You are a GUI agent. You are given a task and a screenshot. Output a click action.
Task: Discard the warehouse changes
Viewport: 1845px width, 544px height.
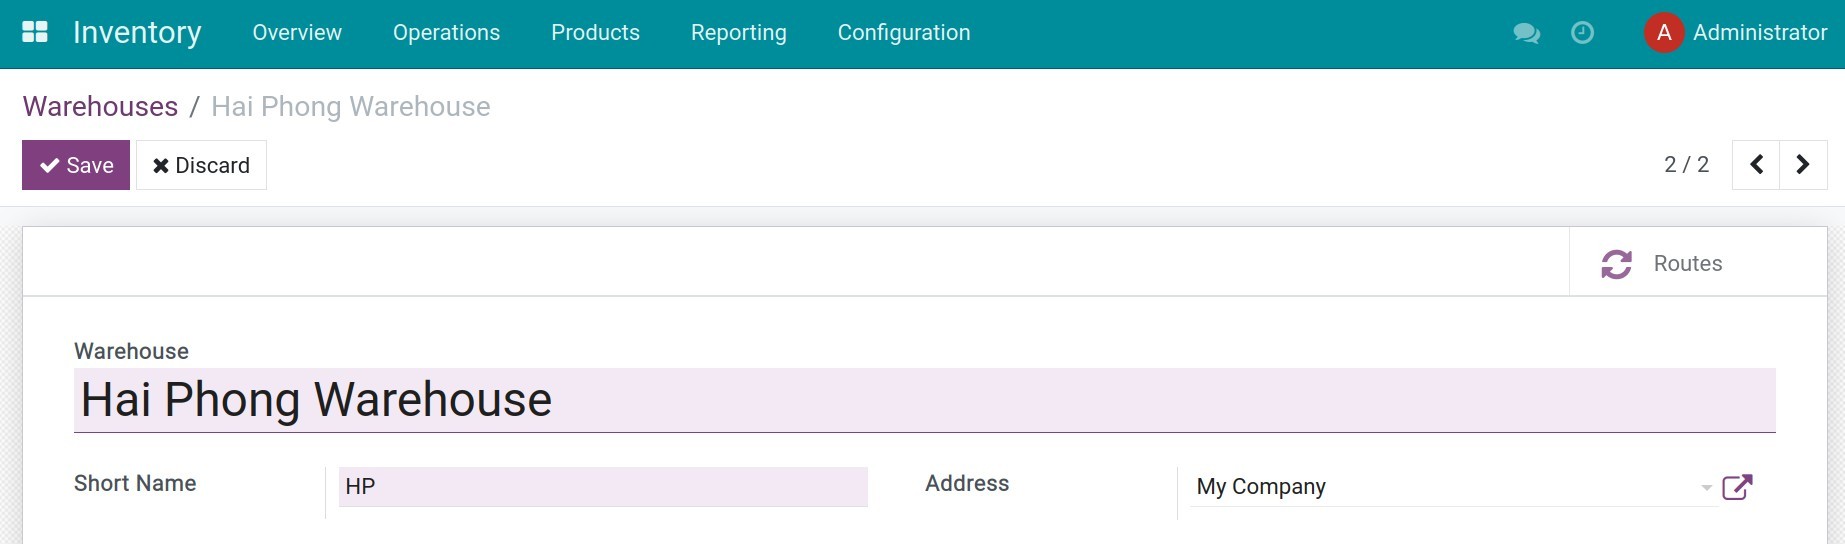(x=201, y=165)
